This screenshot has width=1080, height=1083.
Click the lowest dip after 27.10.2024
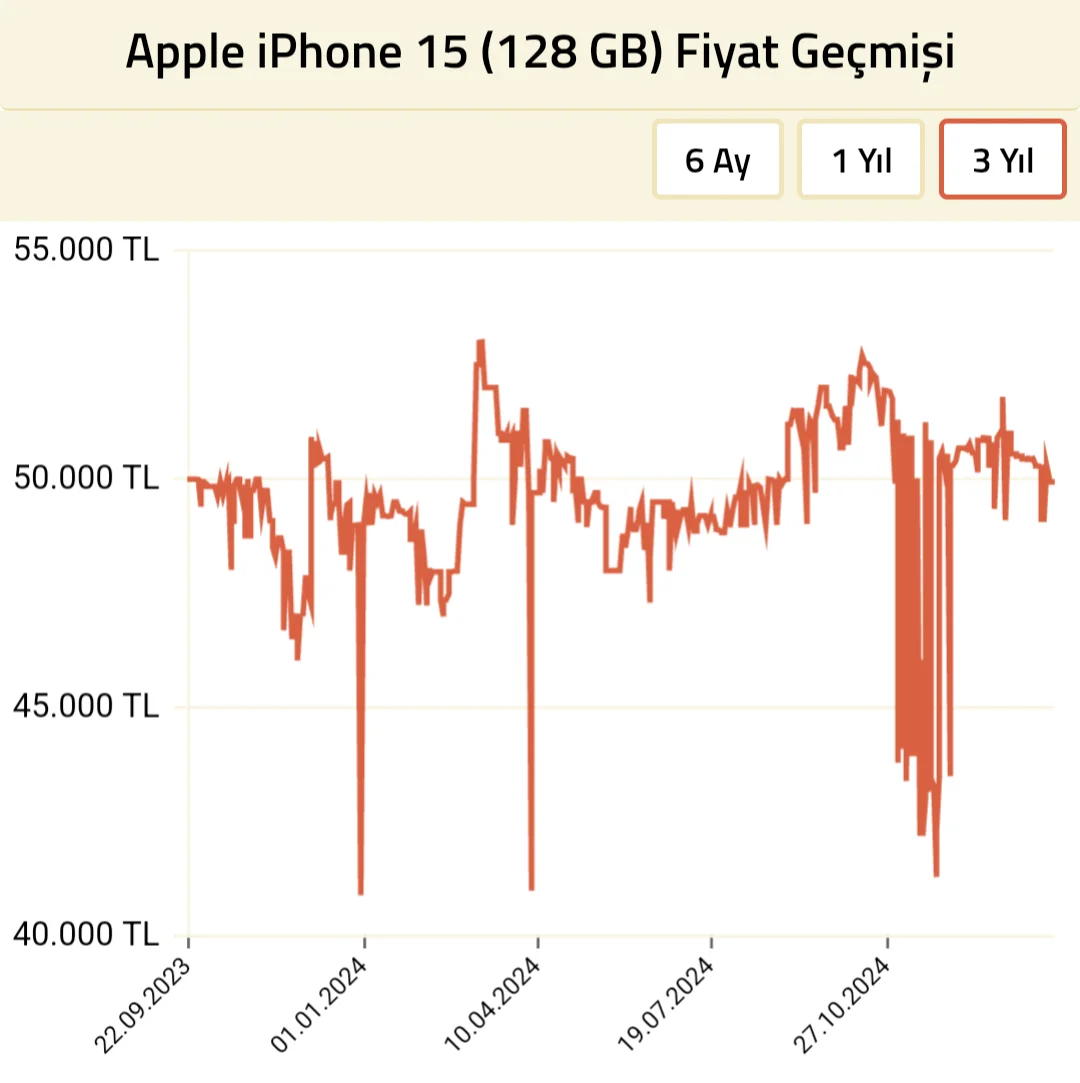[x=936, y=874]
